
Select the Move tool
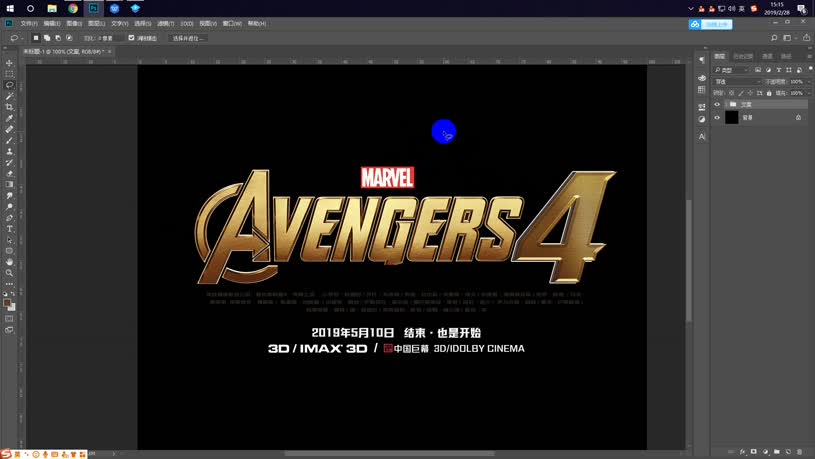tap(9, 63)
